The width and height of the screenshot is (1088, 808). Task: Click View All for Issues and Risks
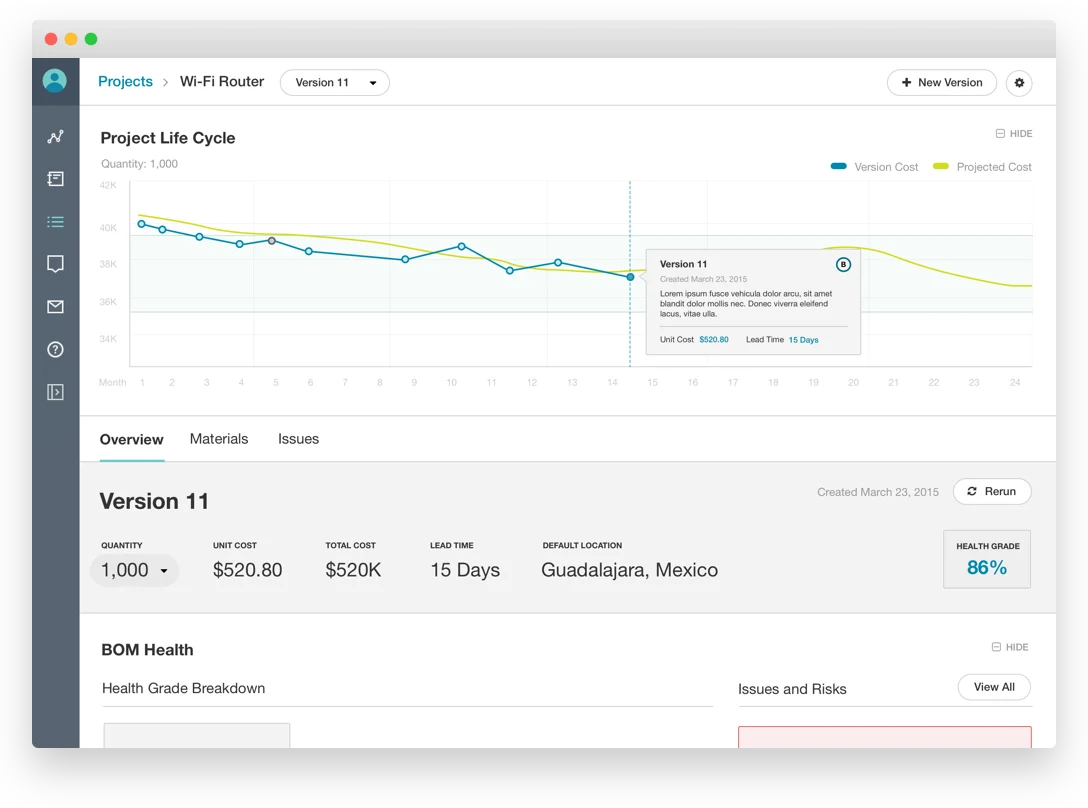click(x=994, y=687)
